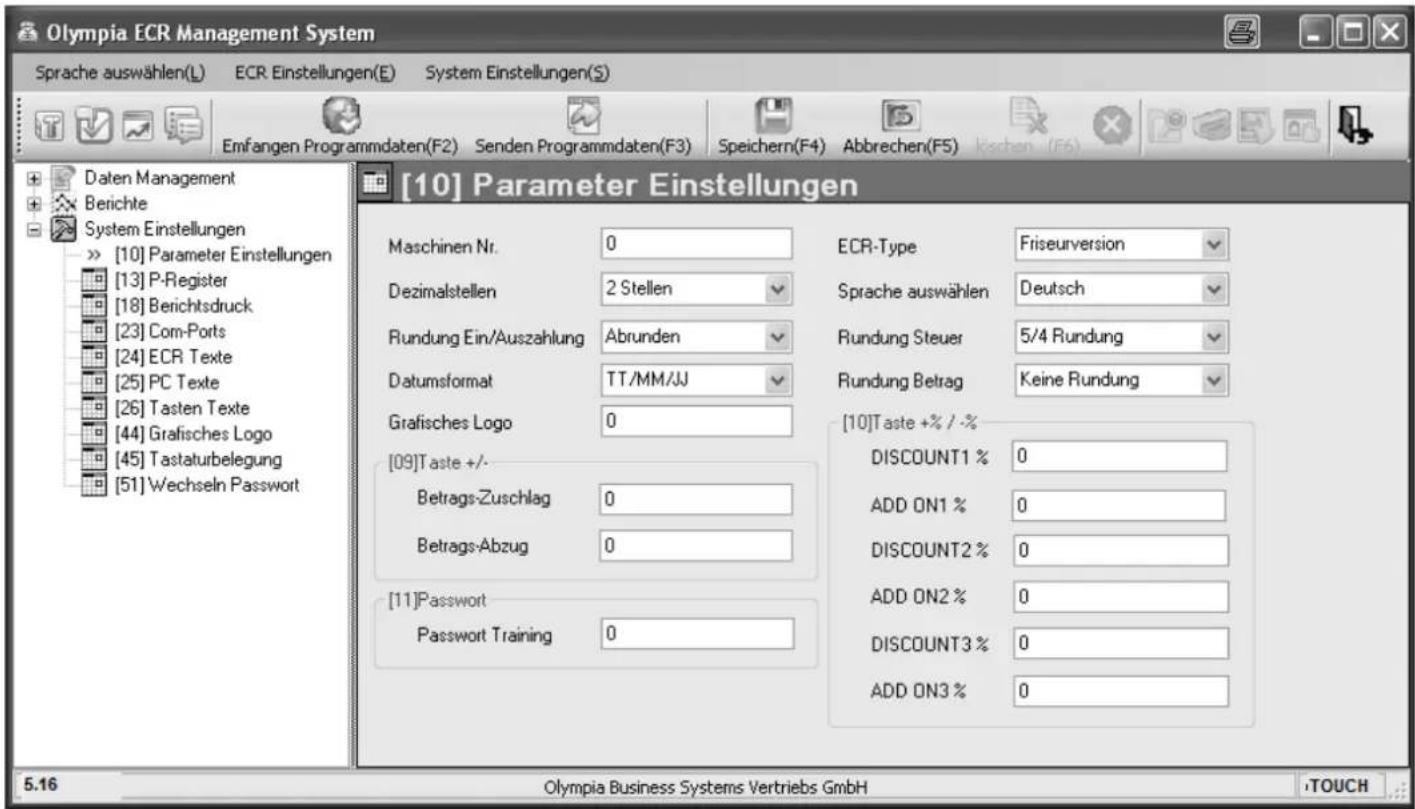Open the Sprache auswählen dropdown in form

pyautogui.click(x=1214, y=288)
